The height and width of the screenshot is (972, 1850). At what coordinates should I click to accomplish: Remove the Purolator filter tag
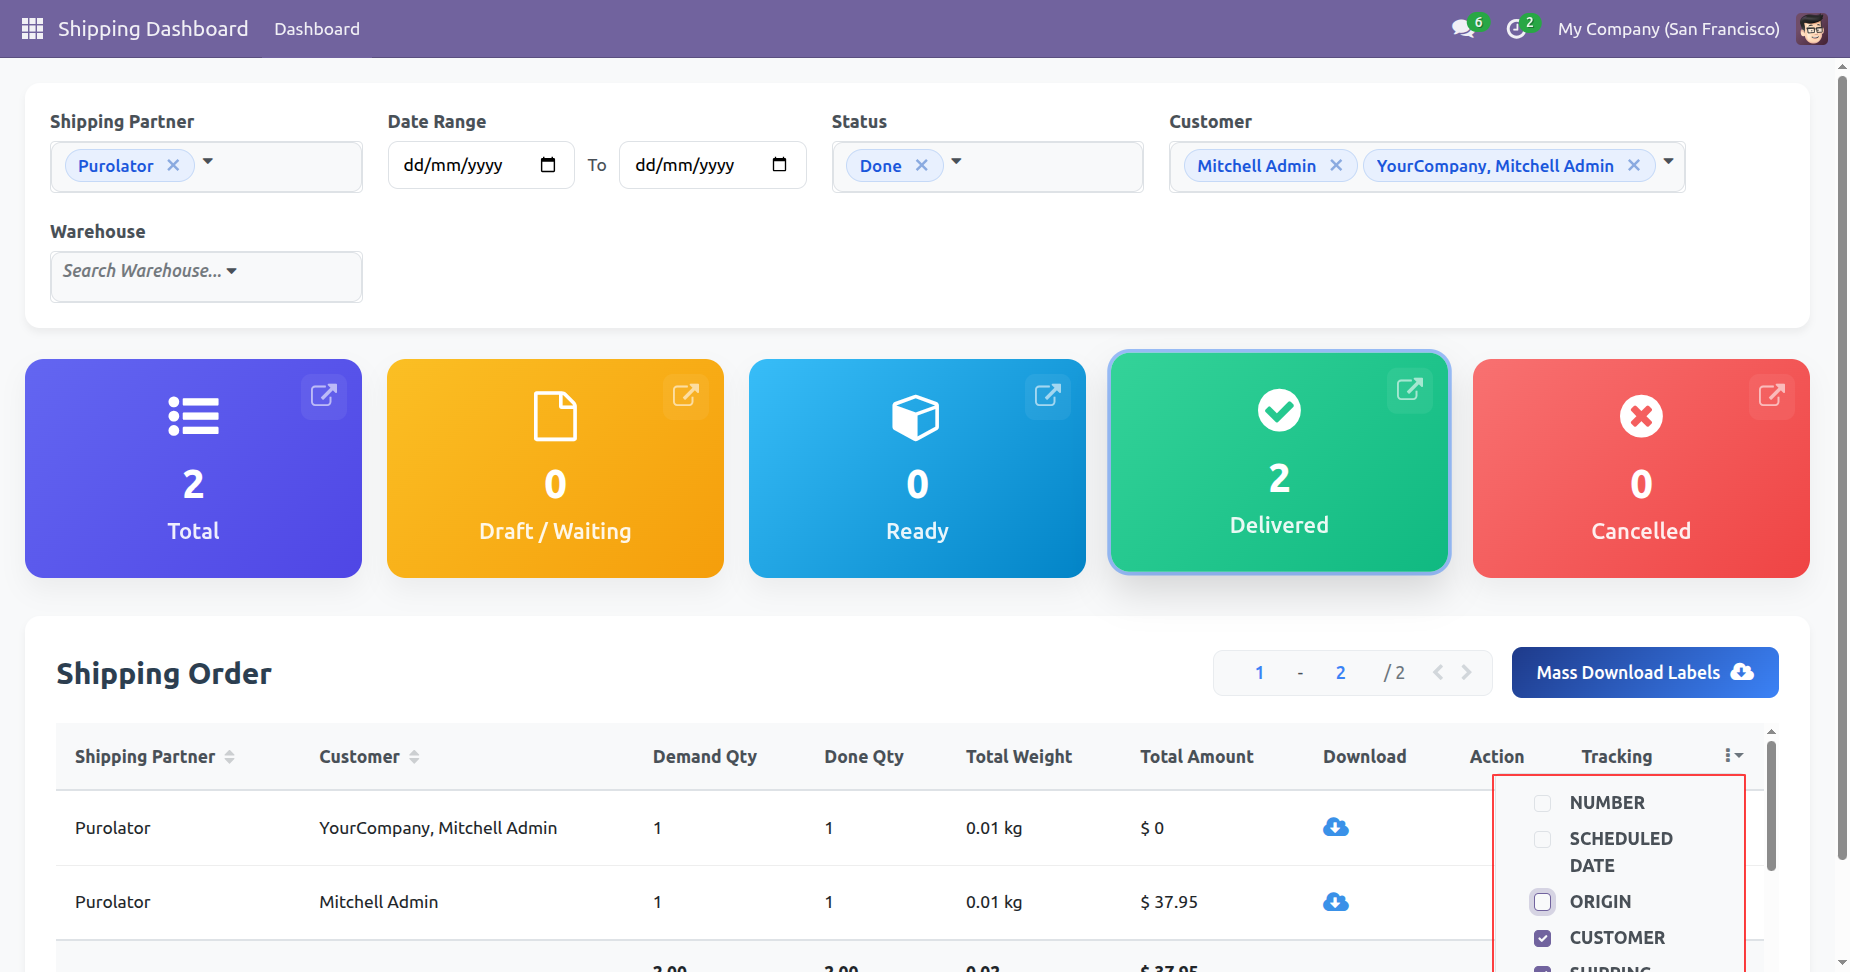(x=173, y=165)
